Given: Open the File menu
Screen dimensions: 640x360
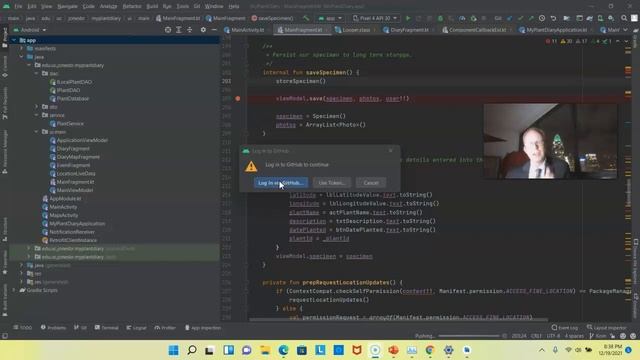Looking at the screenshot, I should 18,6.
